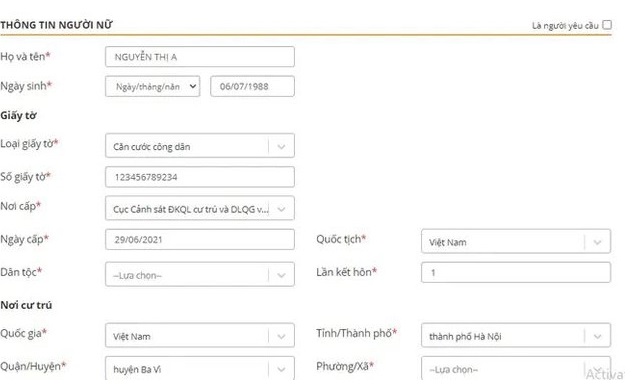Click the 'Ngày cấp' label
Viewport: 636px width, 389px height.
click(24, 239)
